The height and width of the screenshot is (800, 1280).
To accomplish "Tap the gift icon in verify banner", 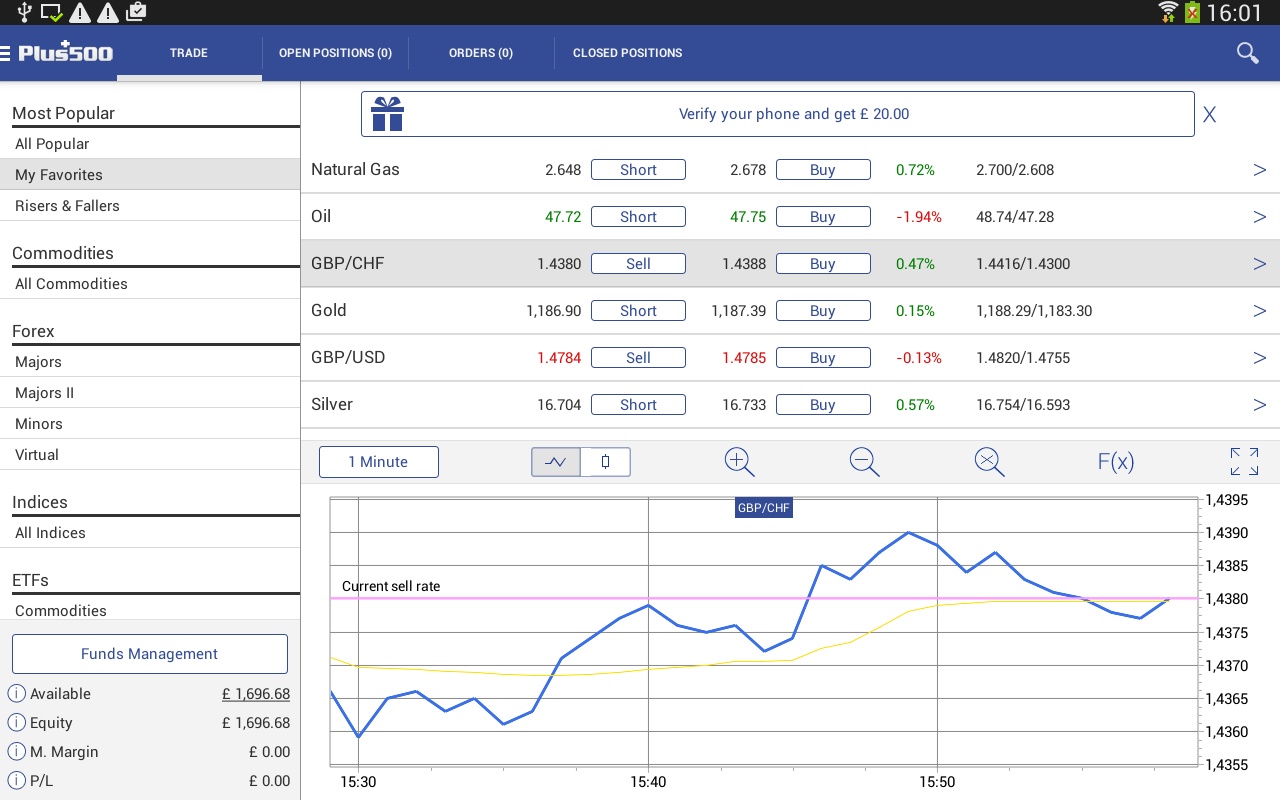I will tap(387, 114).
